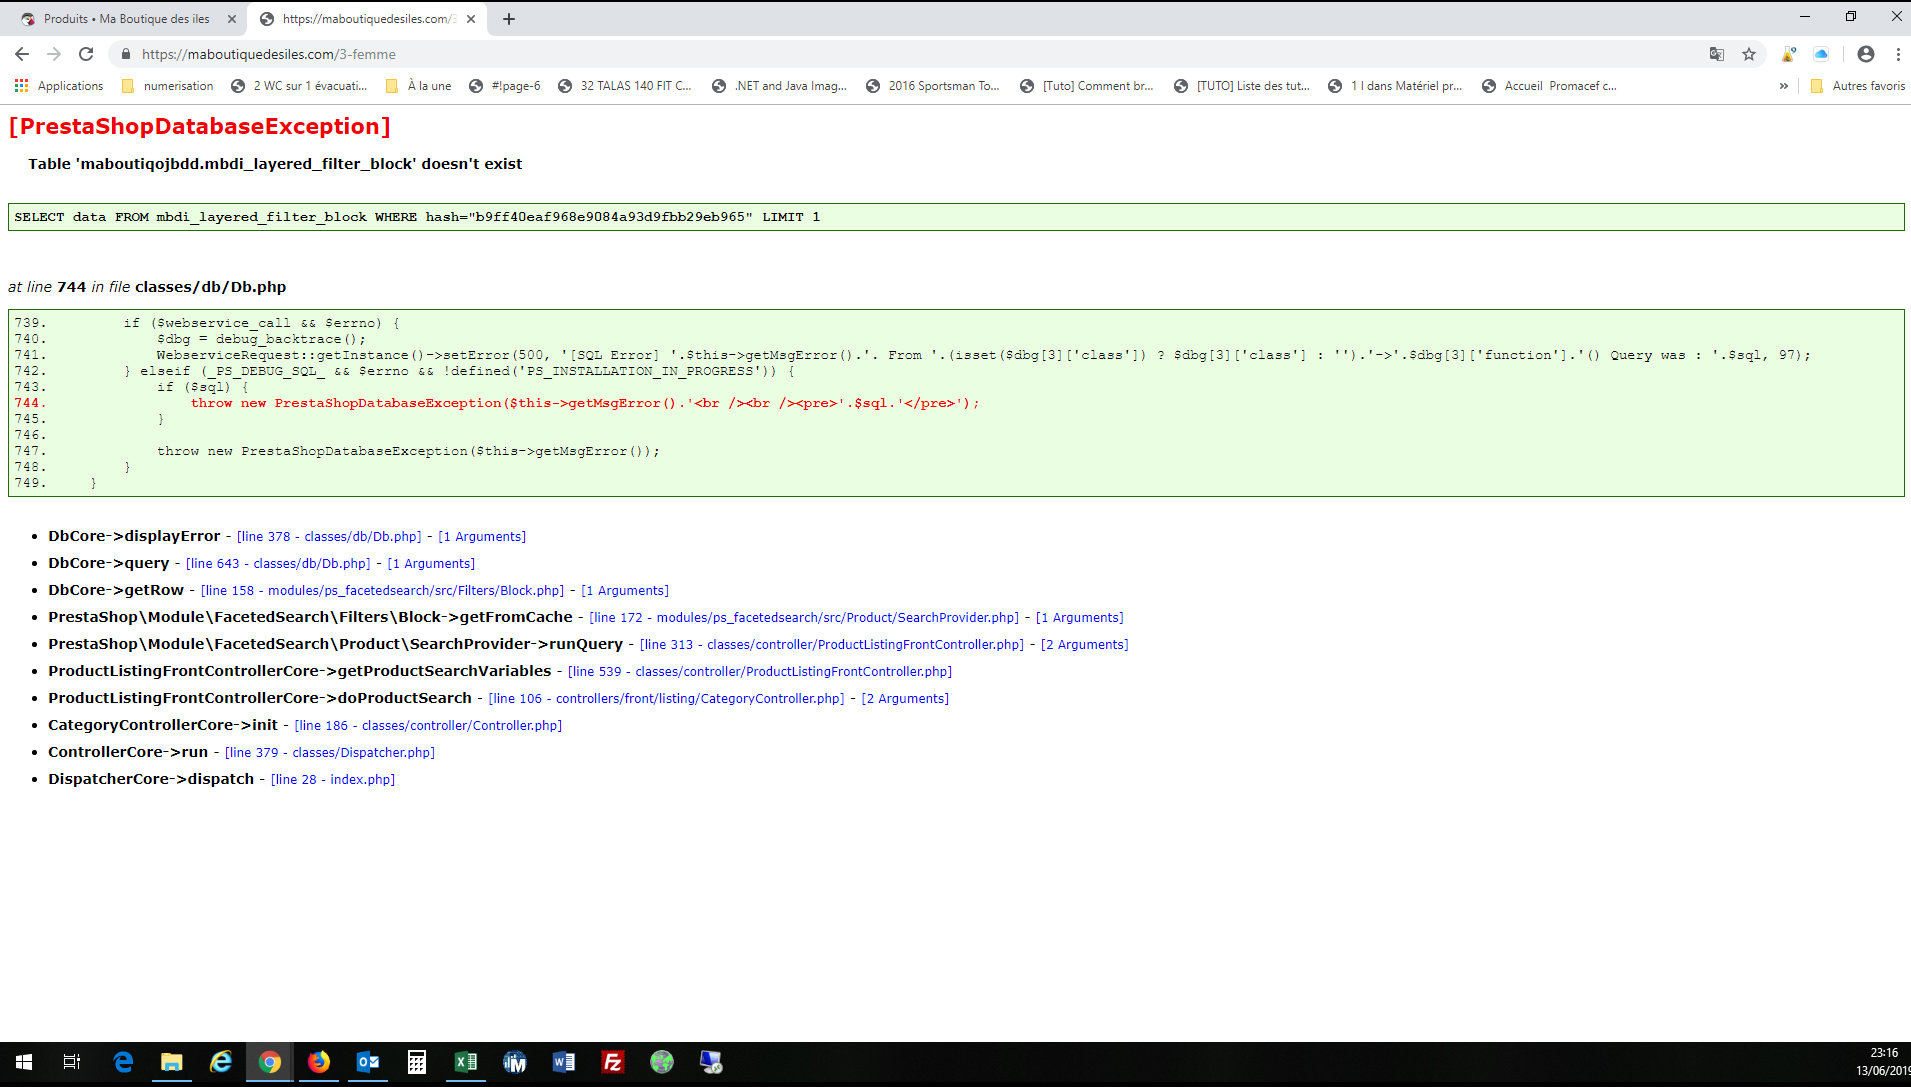Close the mabotiquedesiles.com tab
The height and width of the screenshot is (1087, 1911).
[471, 19]
